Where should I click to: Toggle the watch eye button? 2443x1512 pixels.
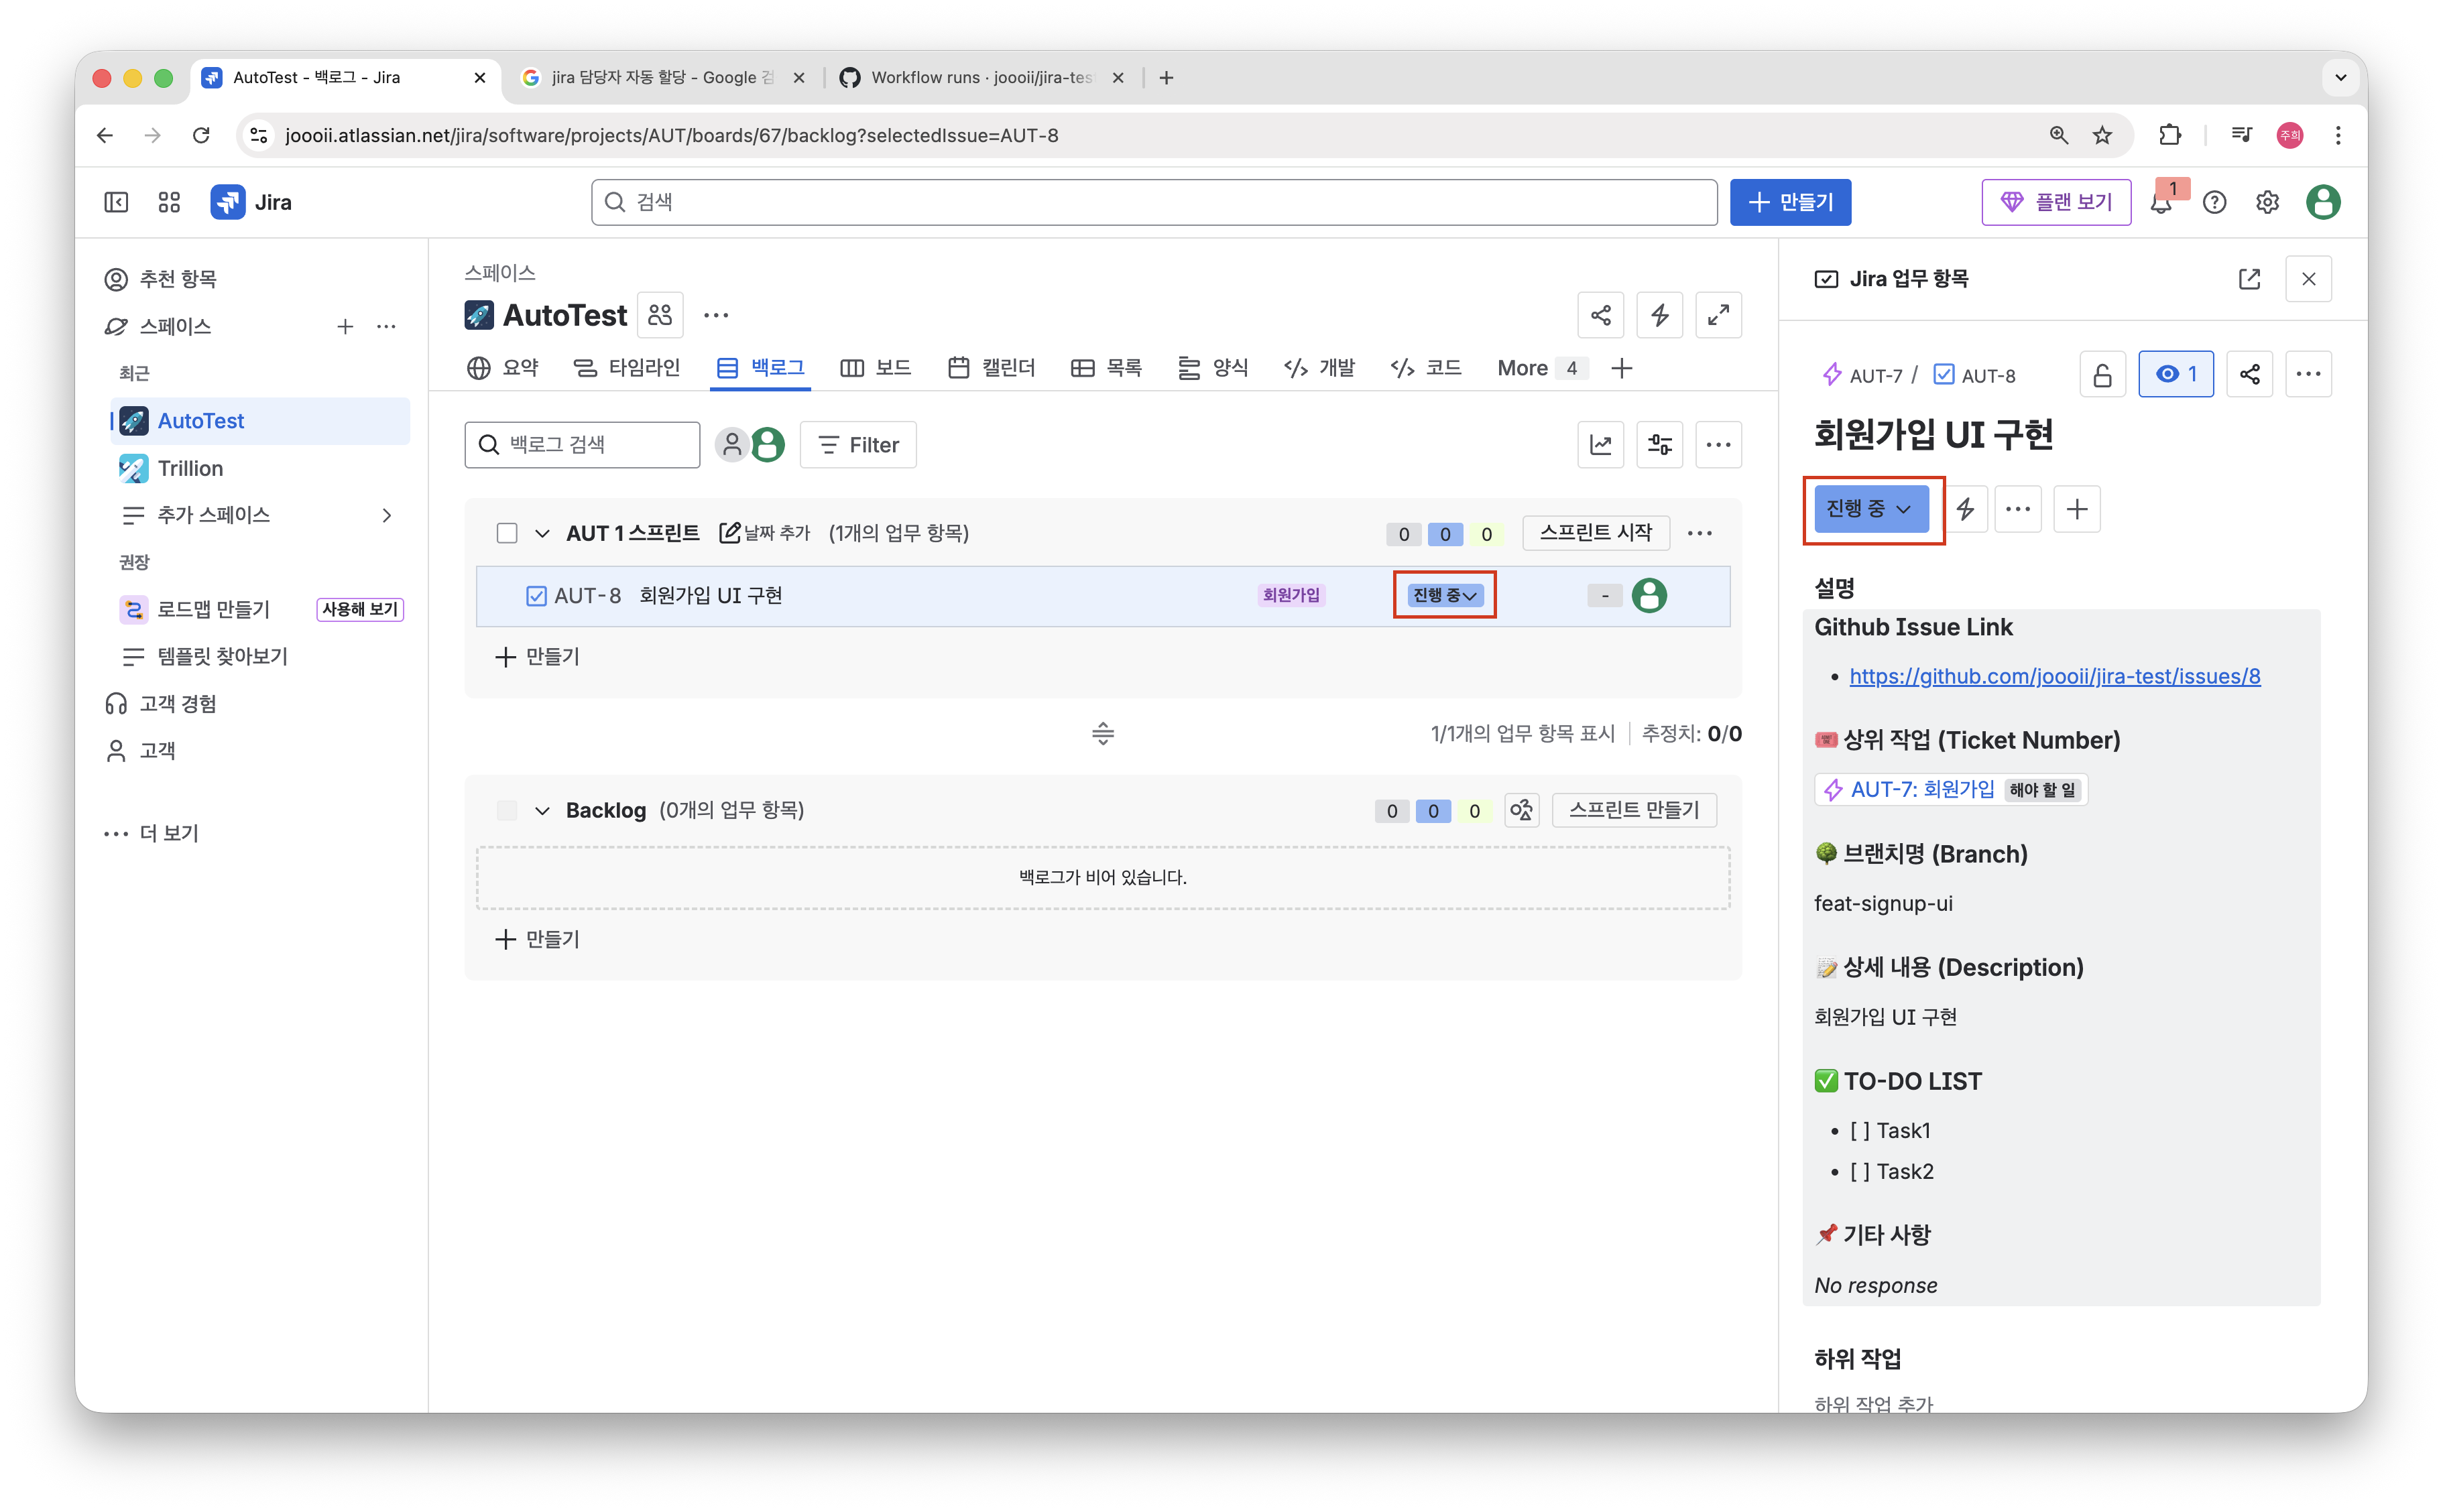click(2175, 375)
